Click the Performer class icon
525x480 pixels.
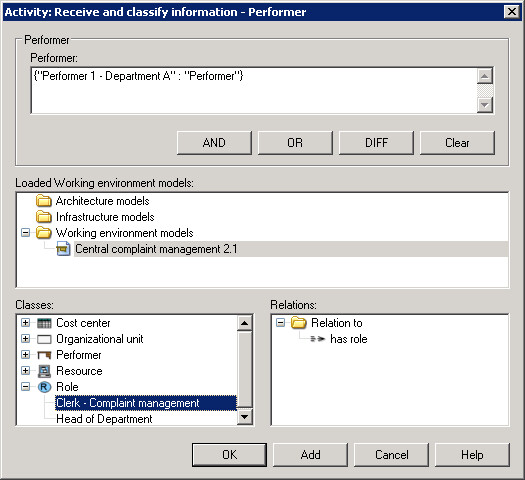pos(44,355)
